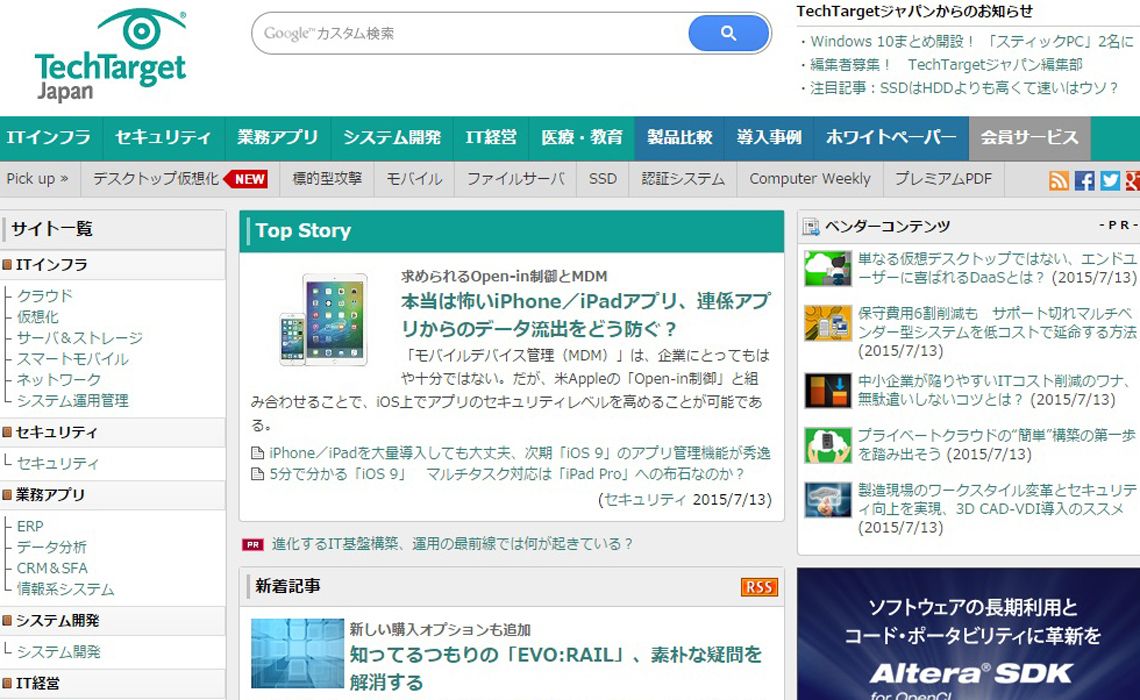1140x700 pixels.
Task: Expand the システム開発 sidebar section header
Action: click(x=58, y=621)
